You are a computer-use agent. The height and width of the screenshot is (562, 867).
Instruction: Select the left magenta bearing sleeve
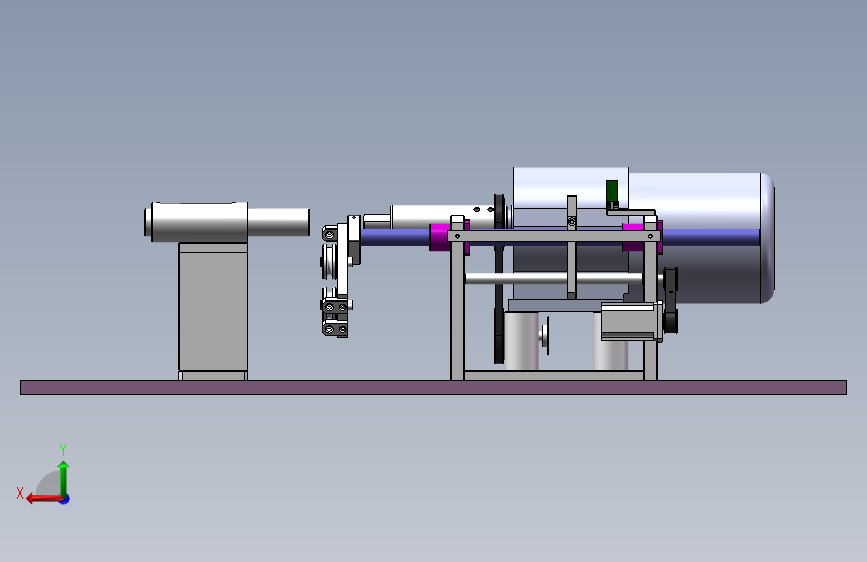[x=440, y=237]
